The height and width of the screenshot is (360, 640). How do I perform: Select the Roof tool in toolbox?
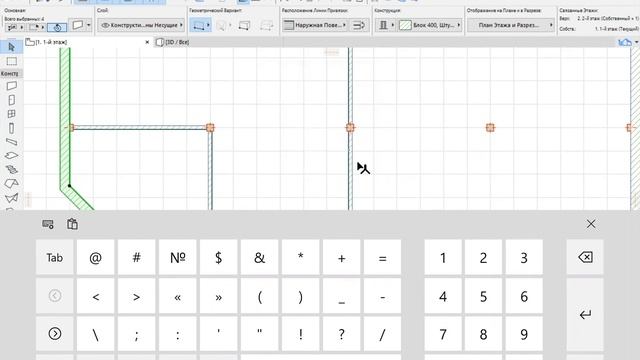pyautogui.click(x=11, y=184)
